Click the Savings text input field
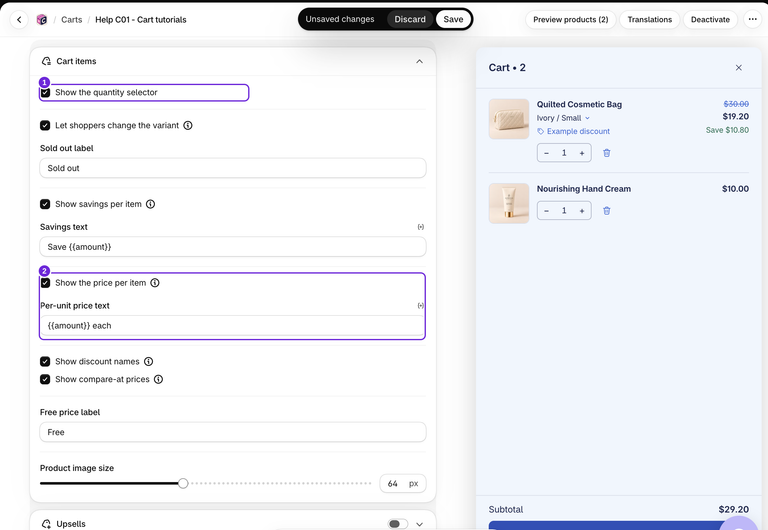768x530 pixels. point(233,247)
